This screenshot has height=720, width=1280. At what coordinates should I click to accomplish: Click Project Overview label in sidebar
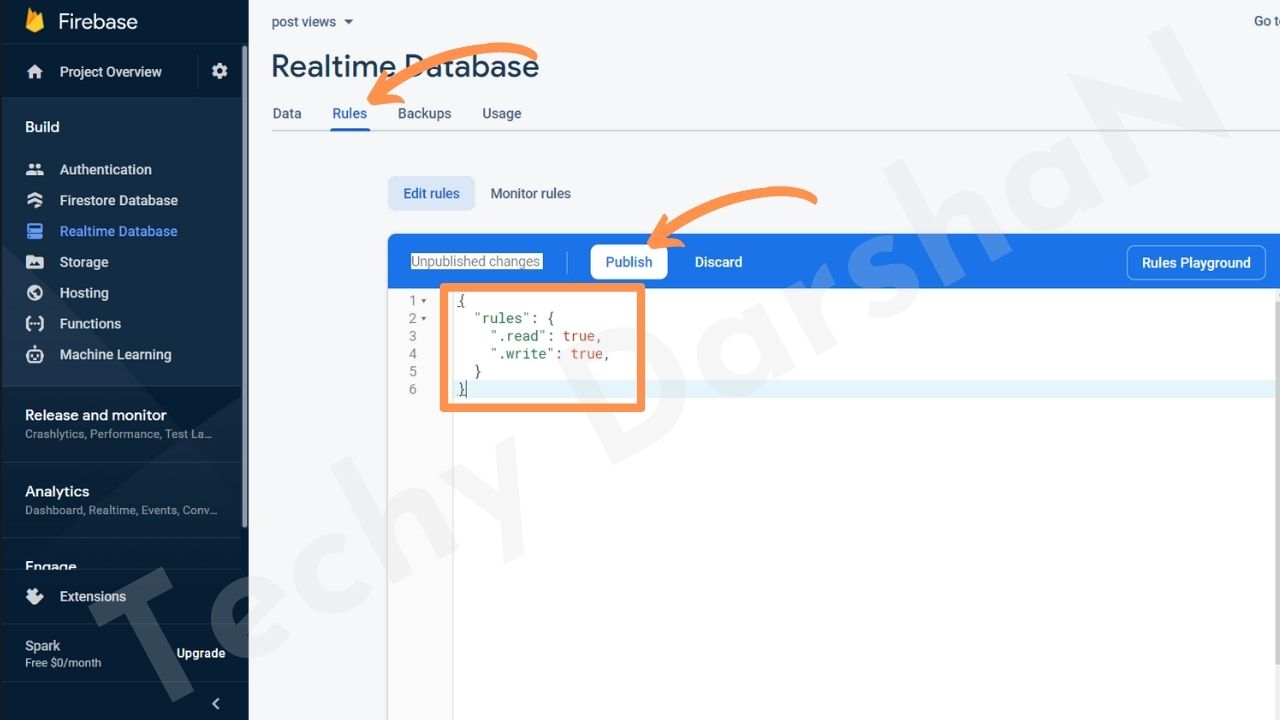(x=110, y=72)
